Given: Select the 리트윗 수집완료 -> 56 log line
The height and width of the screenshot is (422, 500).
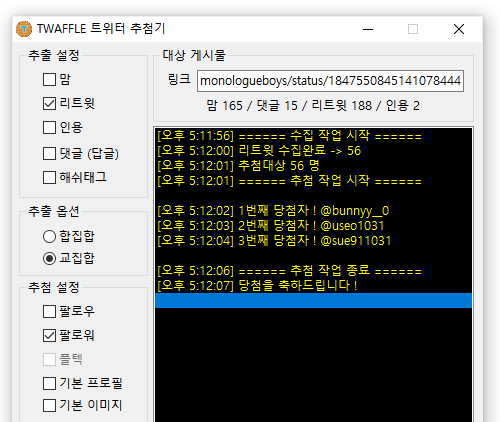Looking at the screenshot, I should 314,151.
